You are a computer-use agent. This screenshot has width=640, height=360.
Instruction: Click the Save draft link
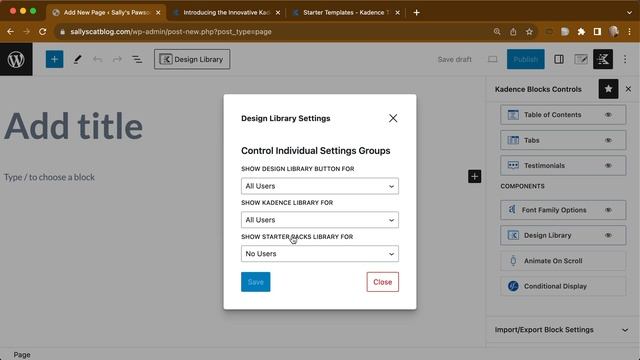point(454,60)
